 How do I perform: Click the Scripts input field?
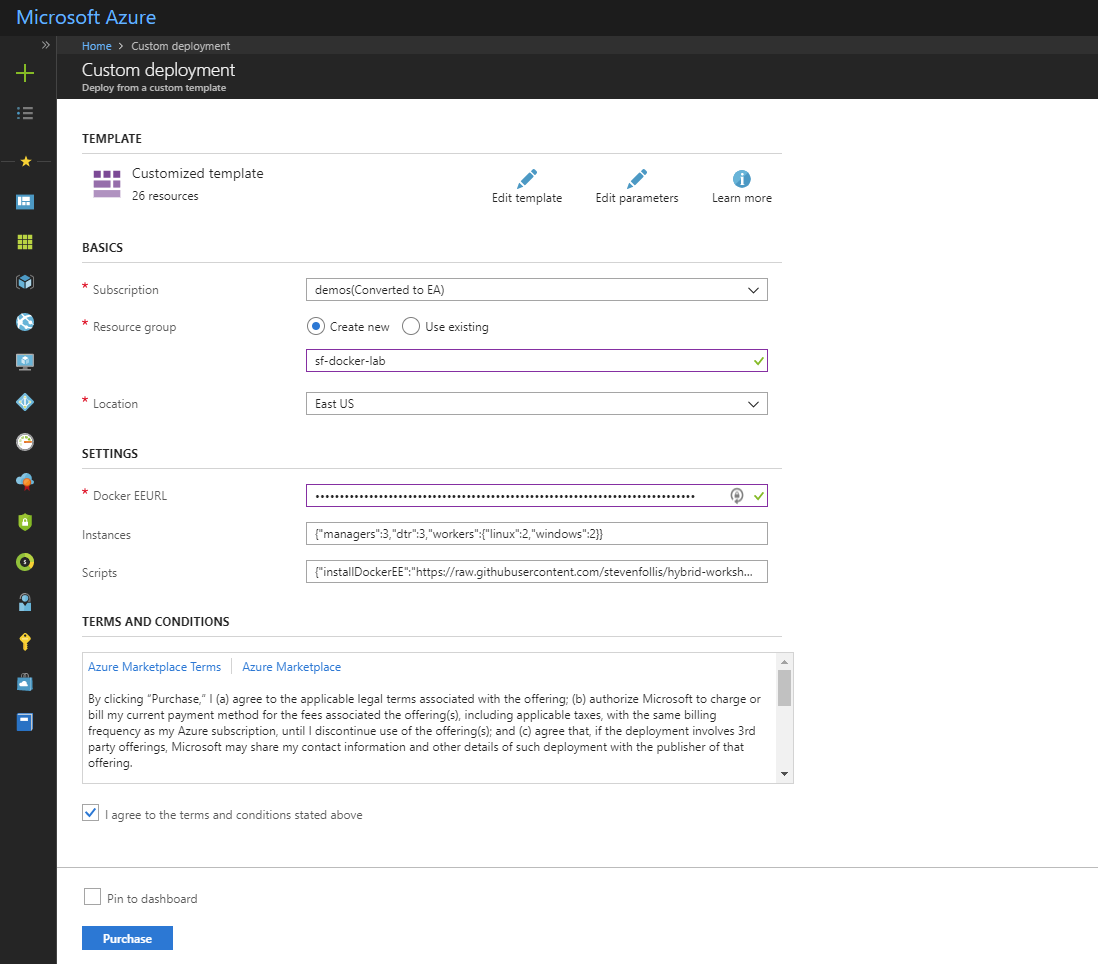[x=536, y=571]
